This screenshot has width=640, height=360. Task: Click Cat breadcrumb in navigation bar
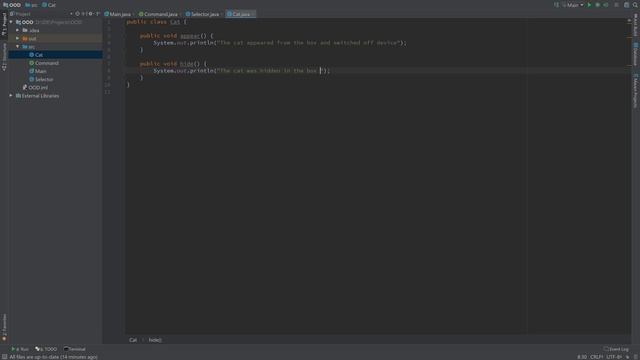tap(49, 5)
